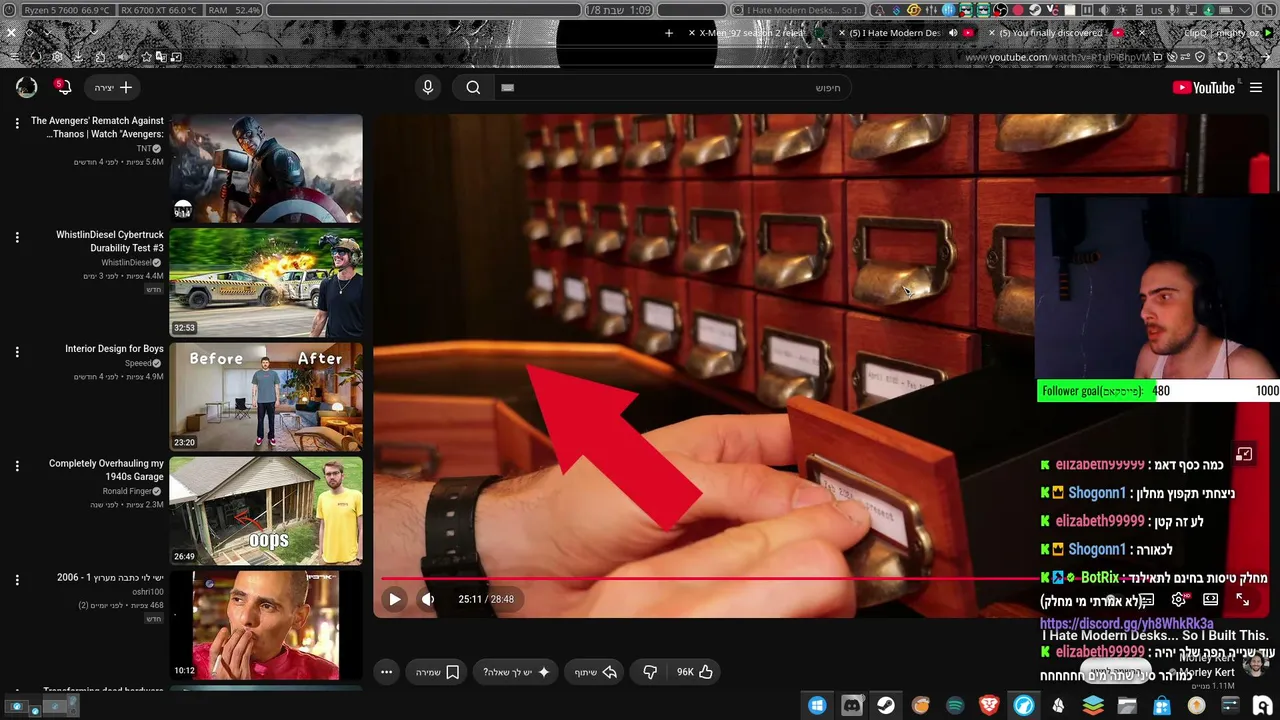The height and width of the screenshot is (720, 1280).
Task: Open the YouTube guide hamburger menu
Action: pos(1256,88)
